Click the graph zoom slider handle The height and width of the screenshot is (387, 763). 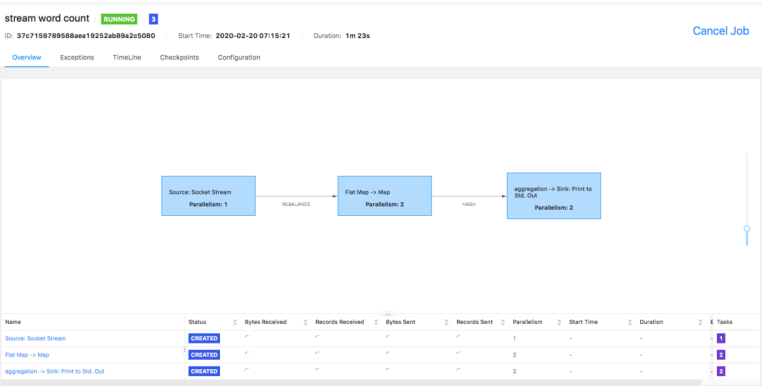[747, 228]
